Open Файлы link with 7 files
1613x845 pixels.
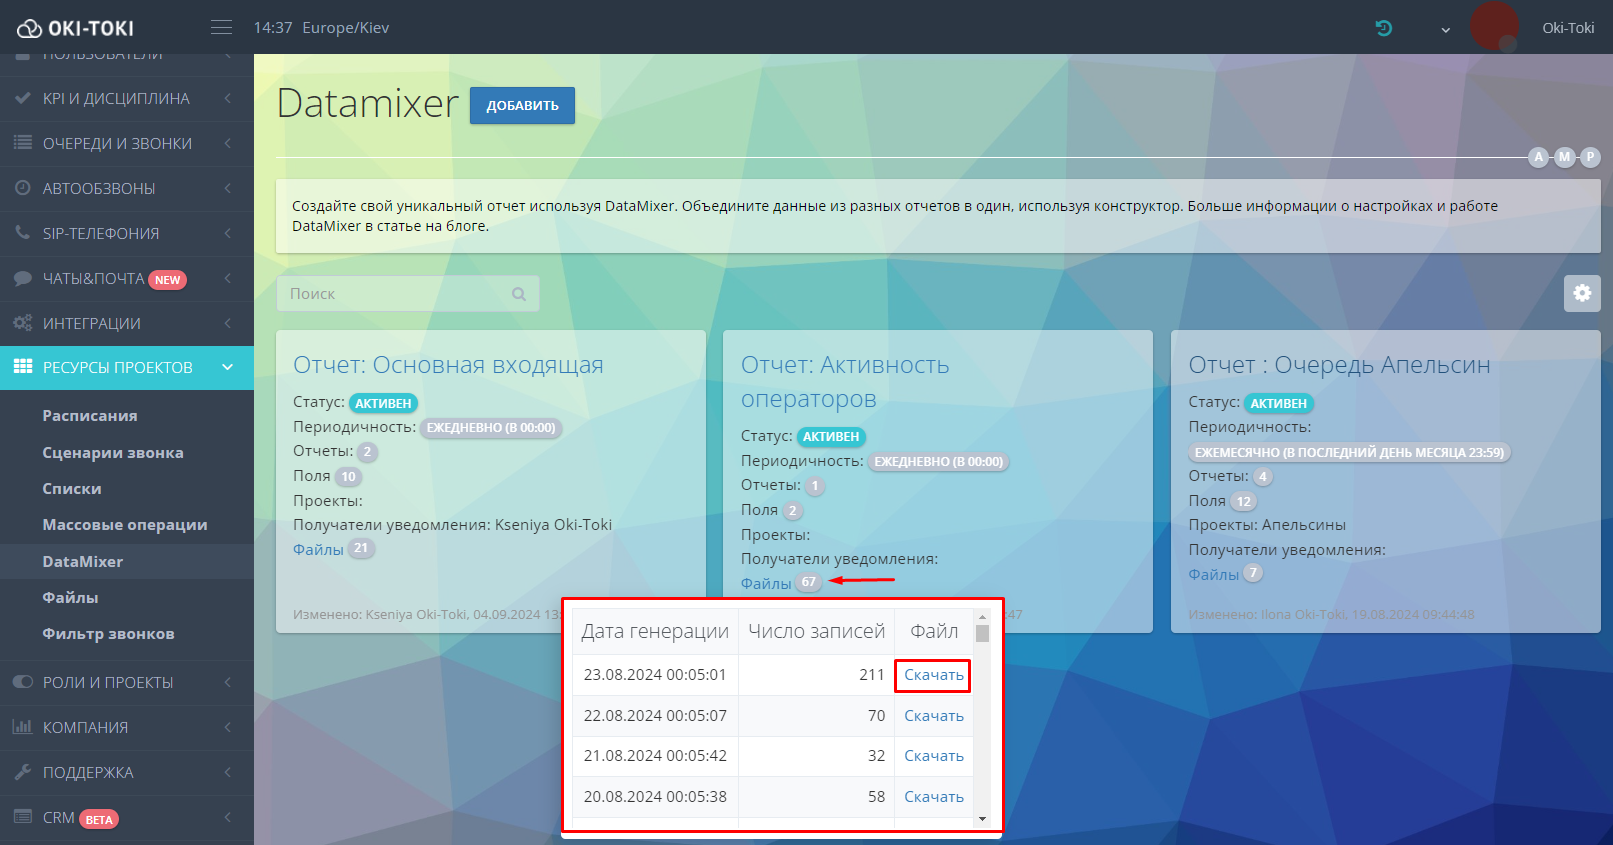1213,574
